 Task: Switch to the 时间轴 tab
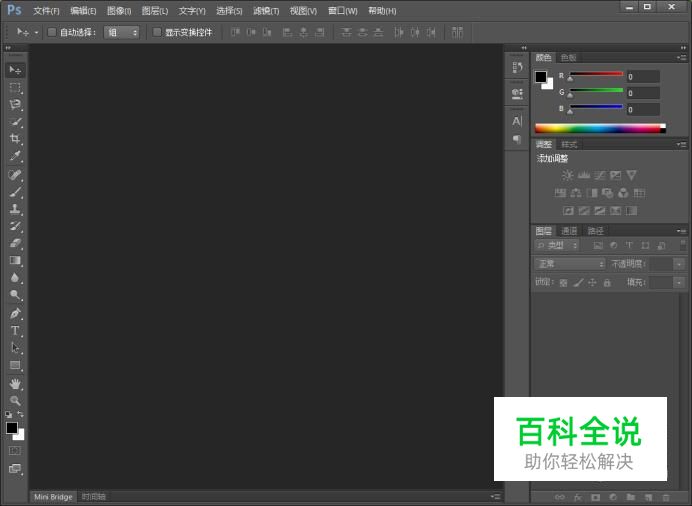pyautogui.click(x=94, y=497)
